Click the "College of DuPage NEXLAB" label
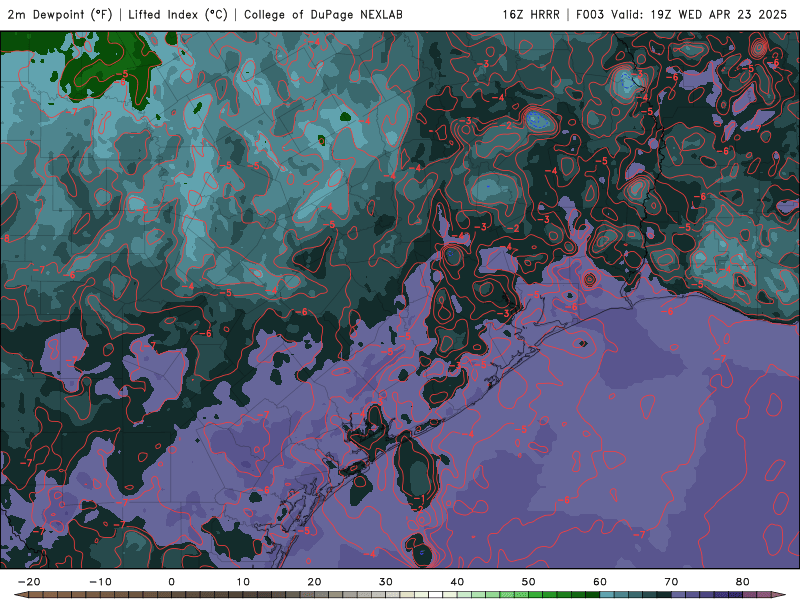Screen dimensions: 800x600 pos(323,14)
